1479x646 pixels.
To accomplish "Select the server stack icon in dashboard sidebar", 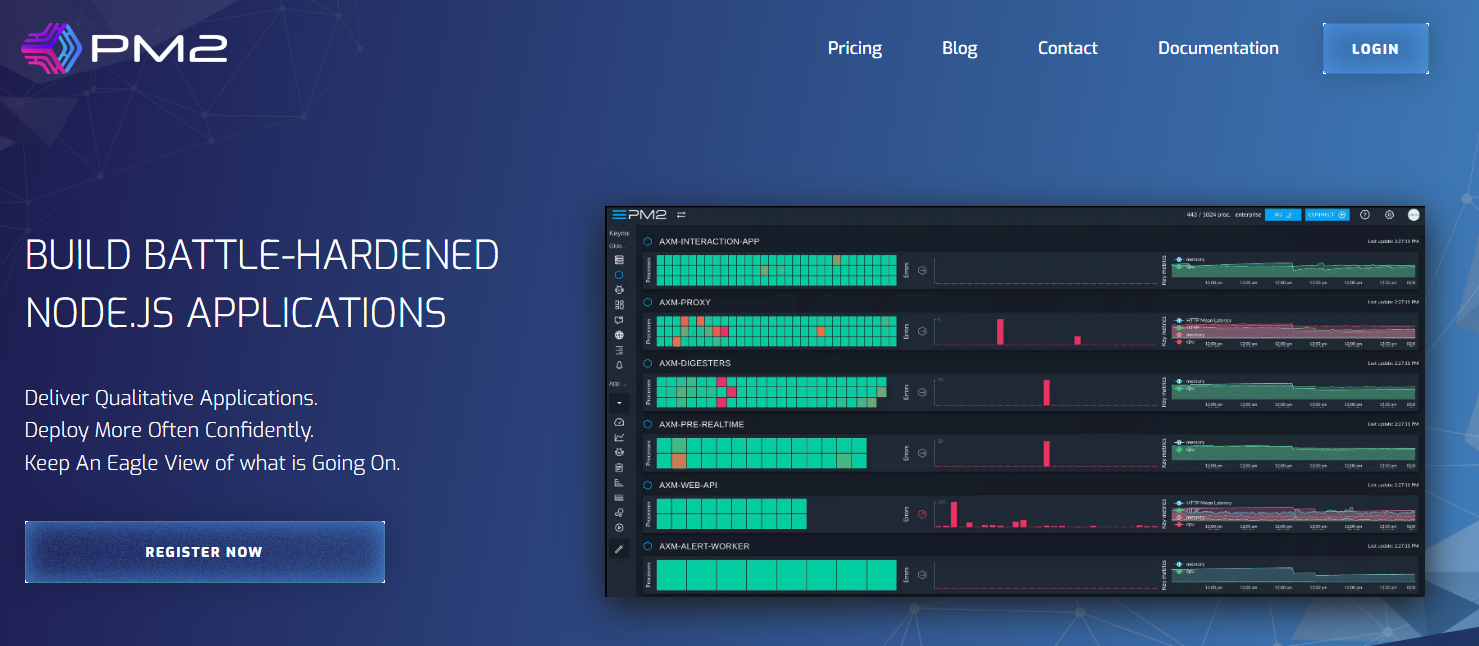I will [619, 260].
